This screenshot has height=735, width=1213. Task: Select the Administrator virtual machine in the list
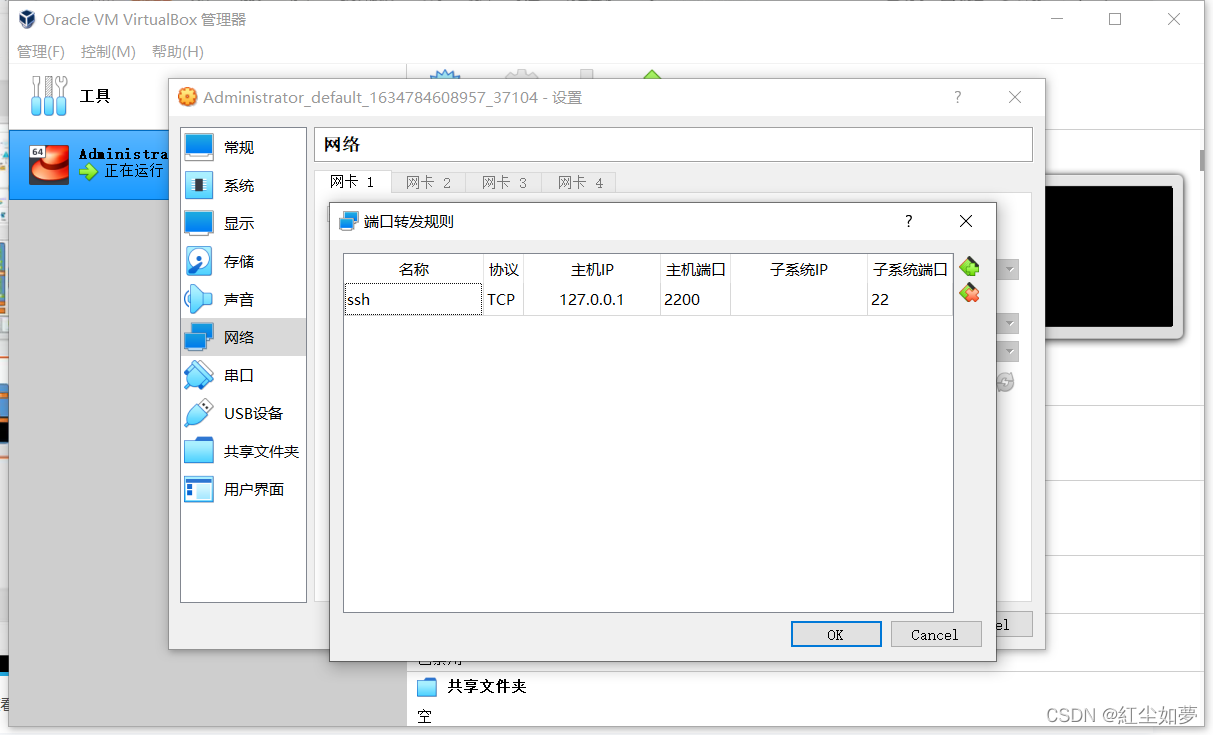tap(90, 163)
